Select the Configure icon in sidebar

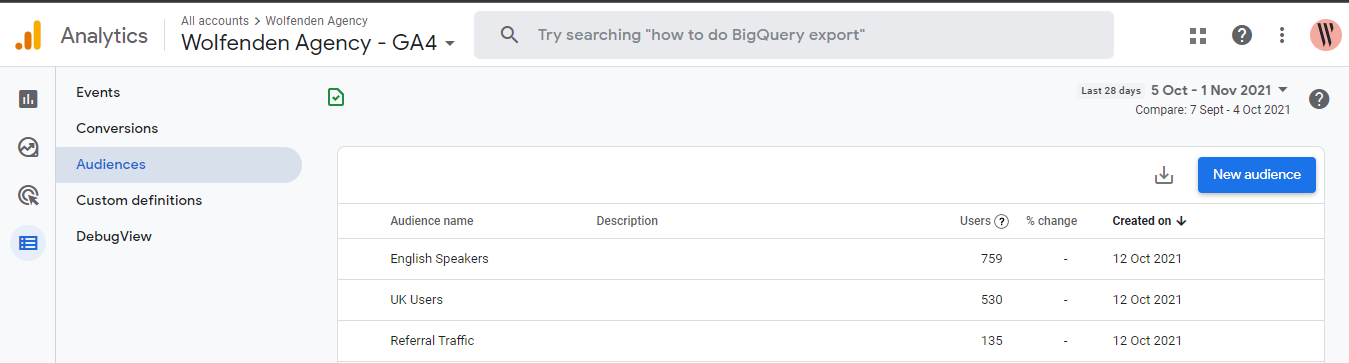click(28, 243)
